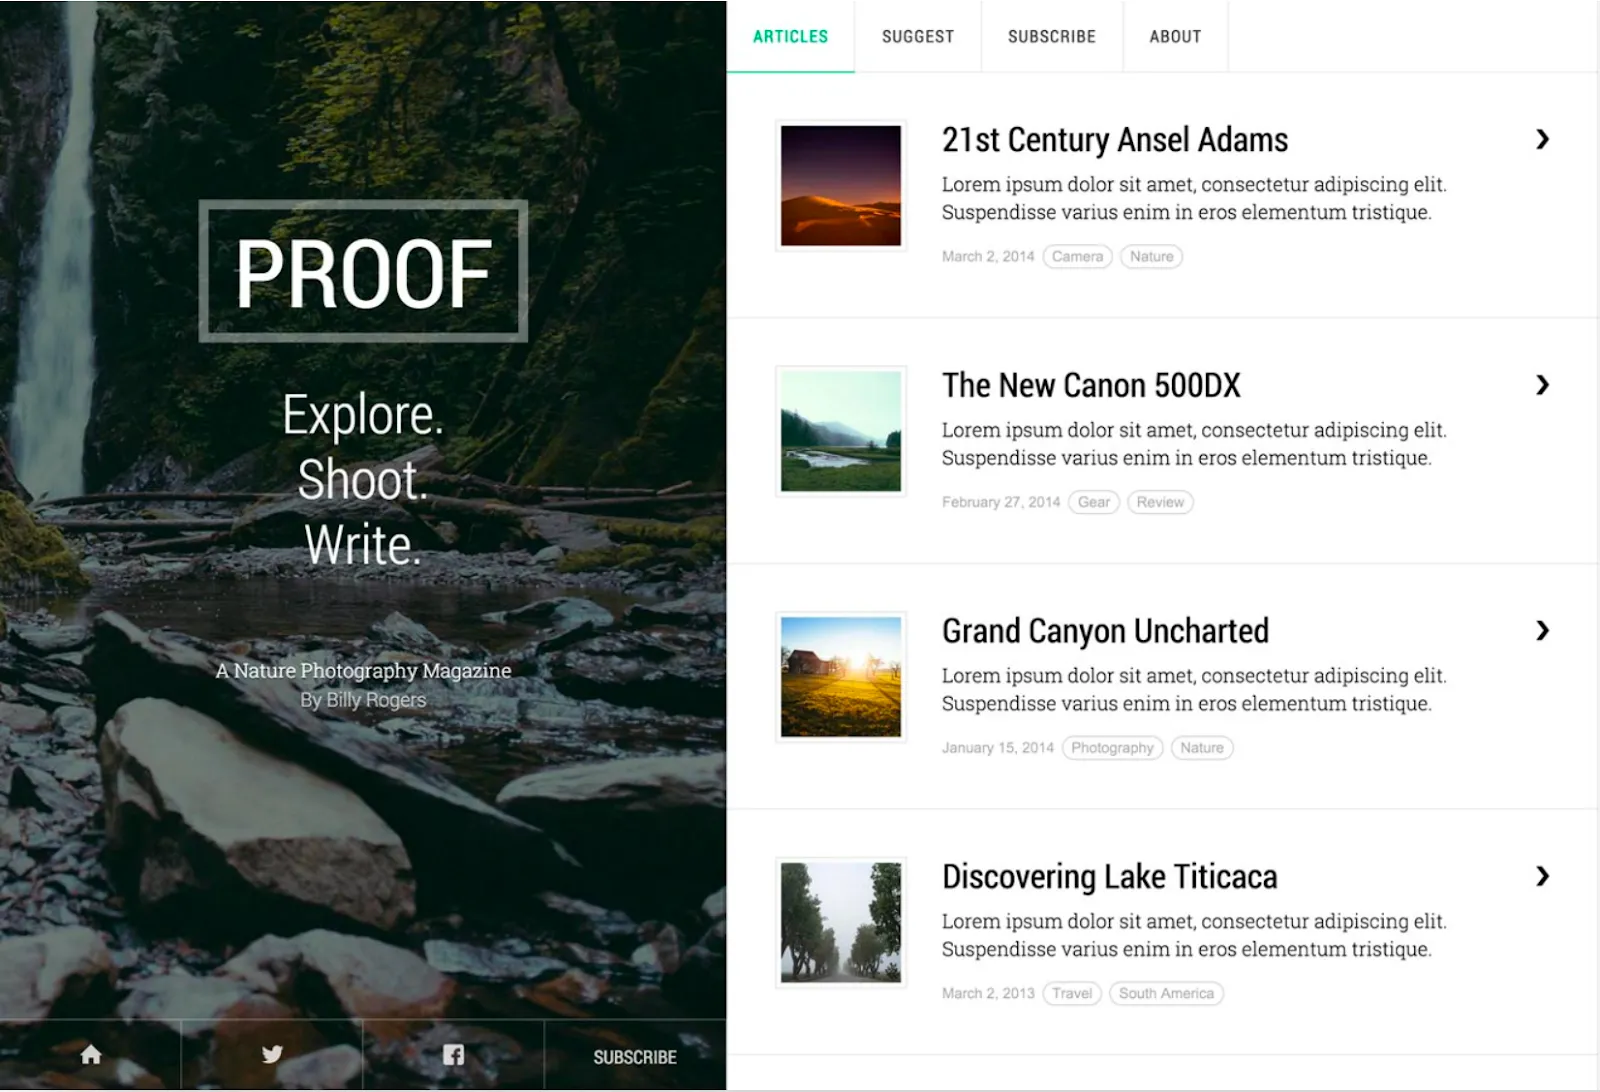Open the desert sunset article thumbnail
The width and height of the screenshot is (1600, 1092).
click(x=841, y=185)
